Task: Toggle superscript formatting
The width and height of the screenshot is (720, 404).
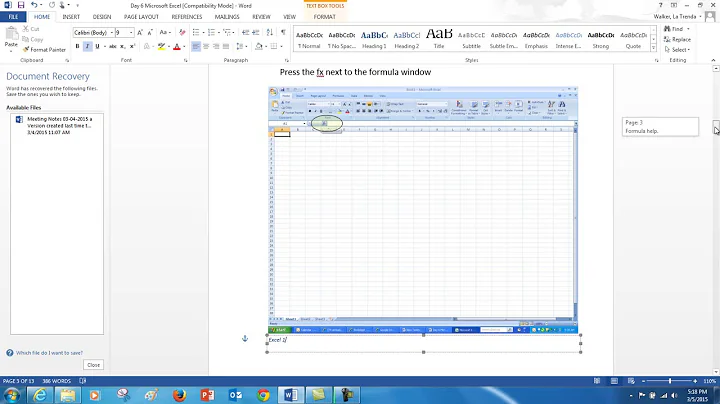Action: click(132, 46)
